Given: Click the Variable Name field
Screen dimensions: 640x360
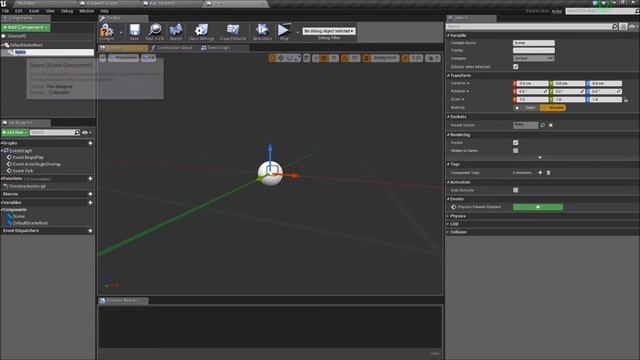Looking at the screenshot, I should pos(533,43).
